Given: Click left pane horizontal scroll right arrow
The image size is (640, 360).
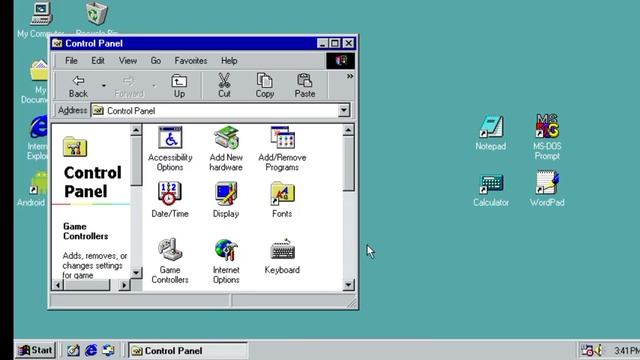Looking at the screenshot, I should tap(124, 285).
